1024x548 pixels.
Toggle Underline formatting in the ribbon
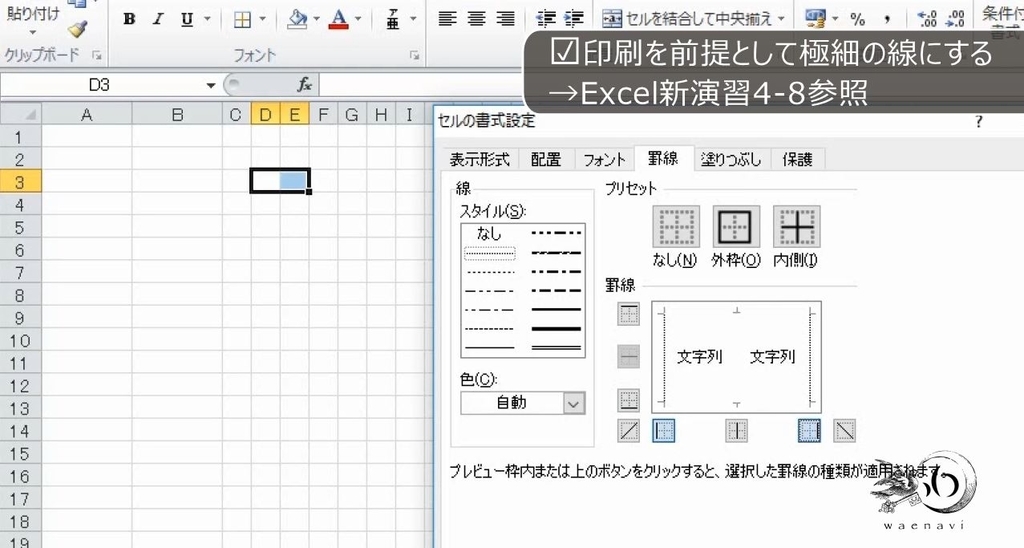[x=187, y=19]
